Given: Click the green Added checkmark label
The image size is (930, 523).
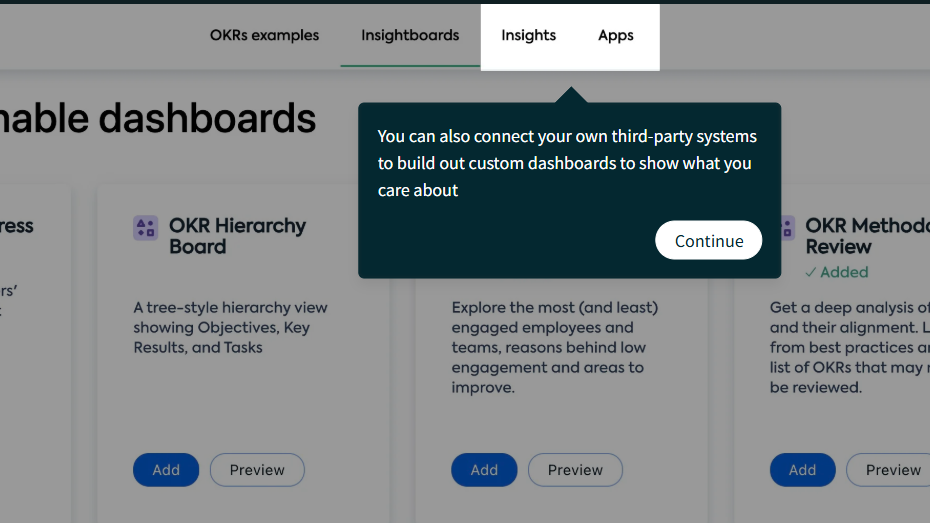Looking at the screenshot, I should pos(837,272).
